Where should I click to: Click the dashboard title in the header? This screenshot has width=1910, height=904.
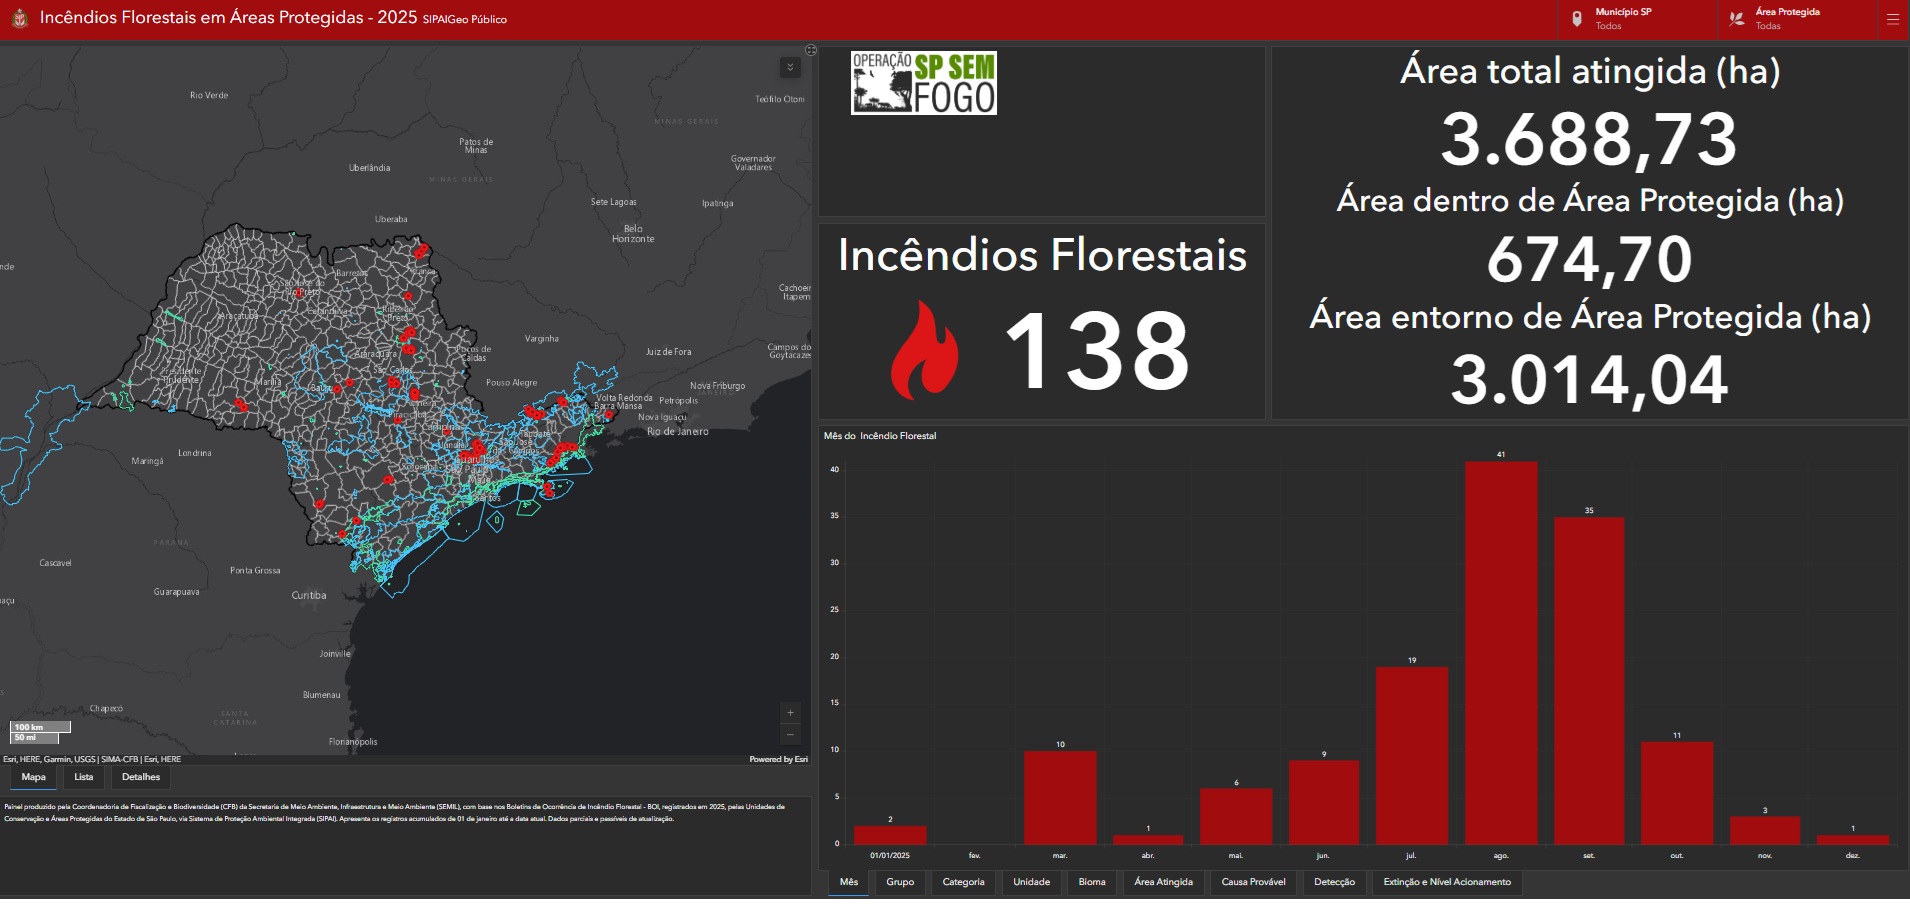(228, 18)
